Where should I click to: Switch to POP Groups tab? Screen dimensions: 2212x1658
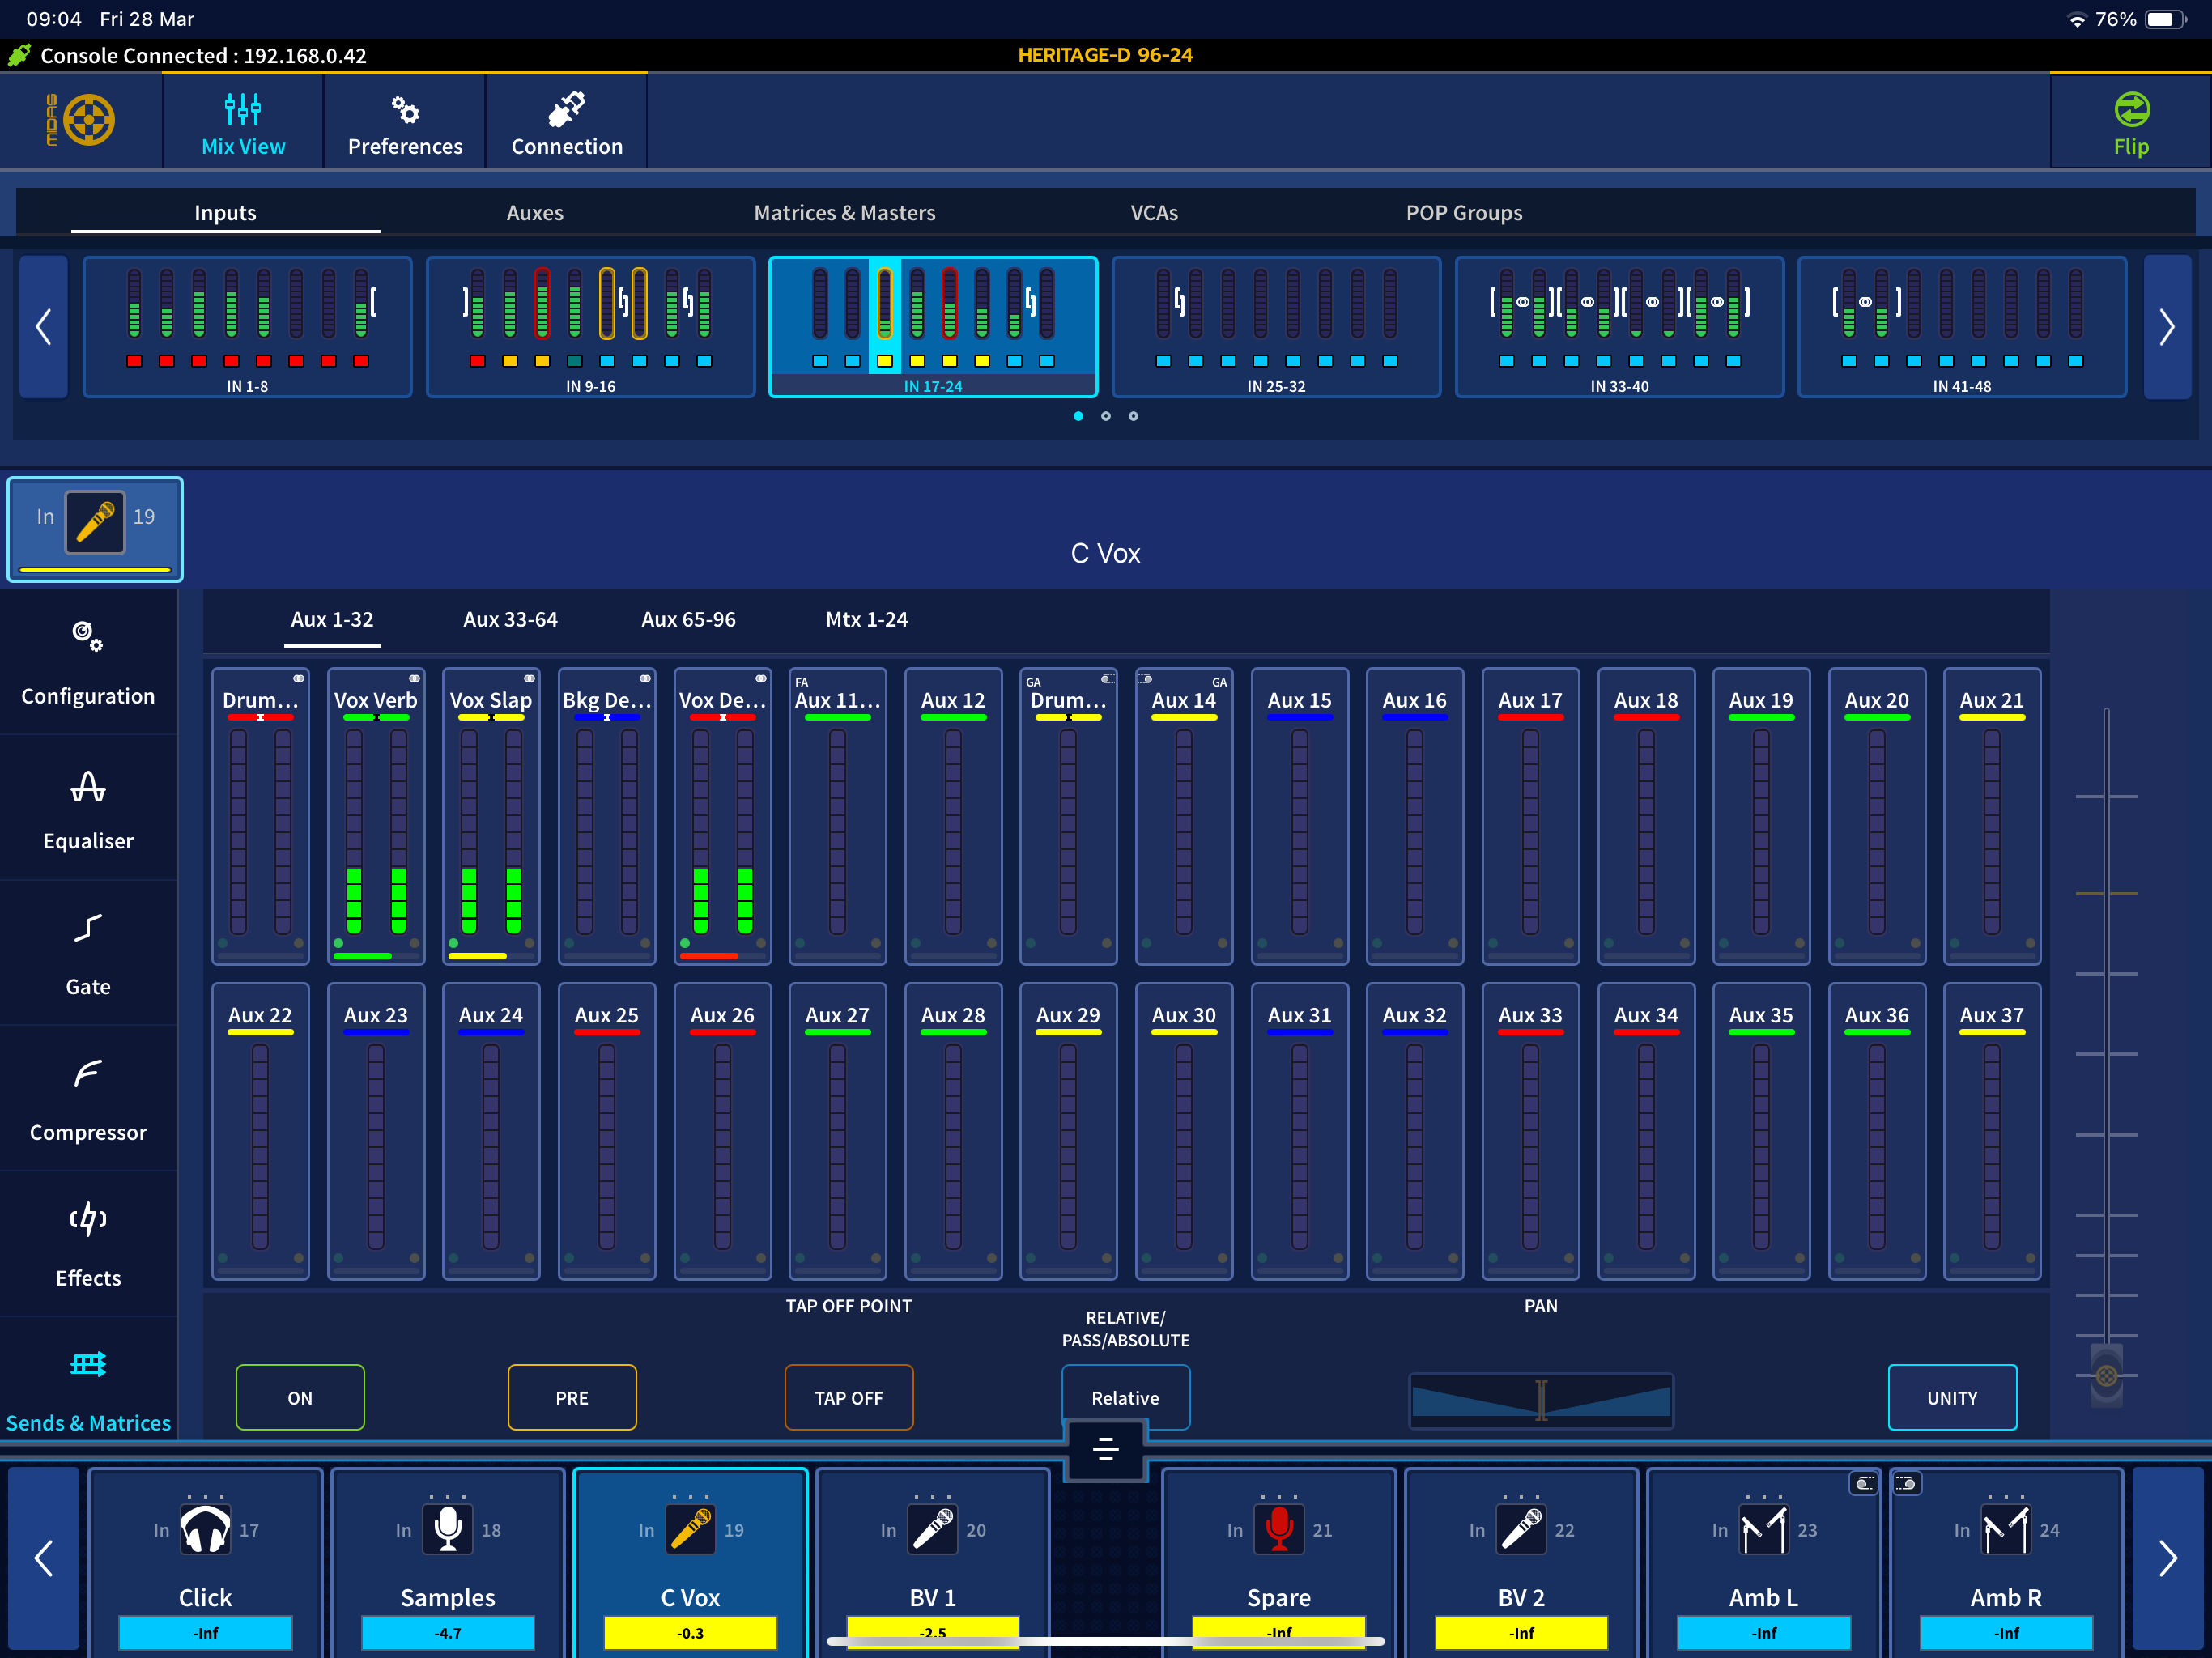1464,213
